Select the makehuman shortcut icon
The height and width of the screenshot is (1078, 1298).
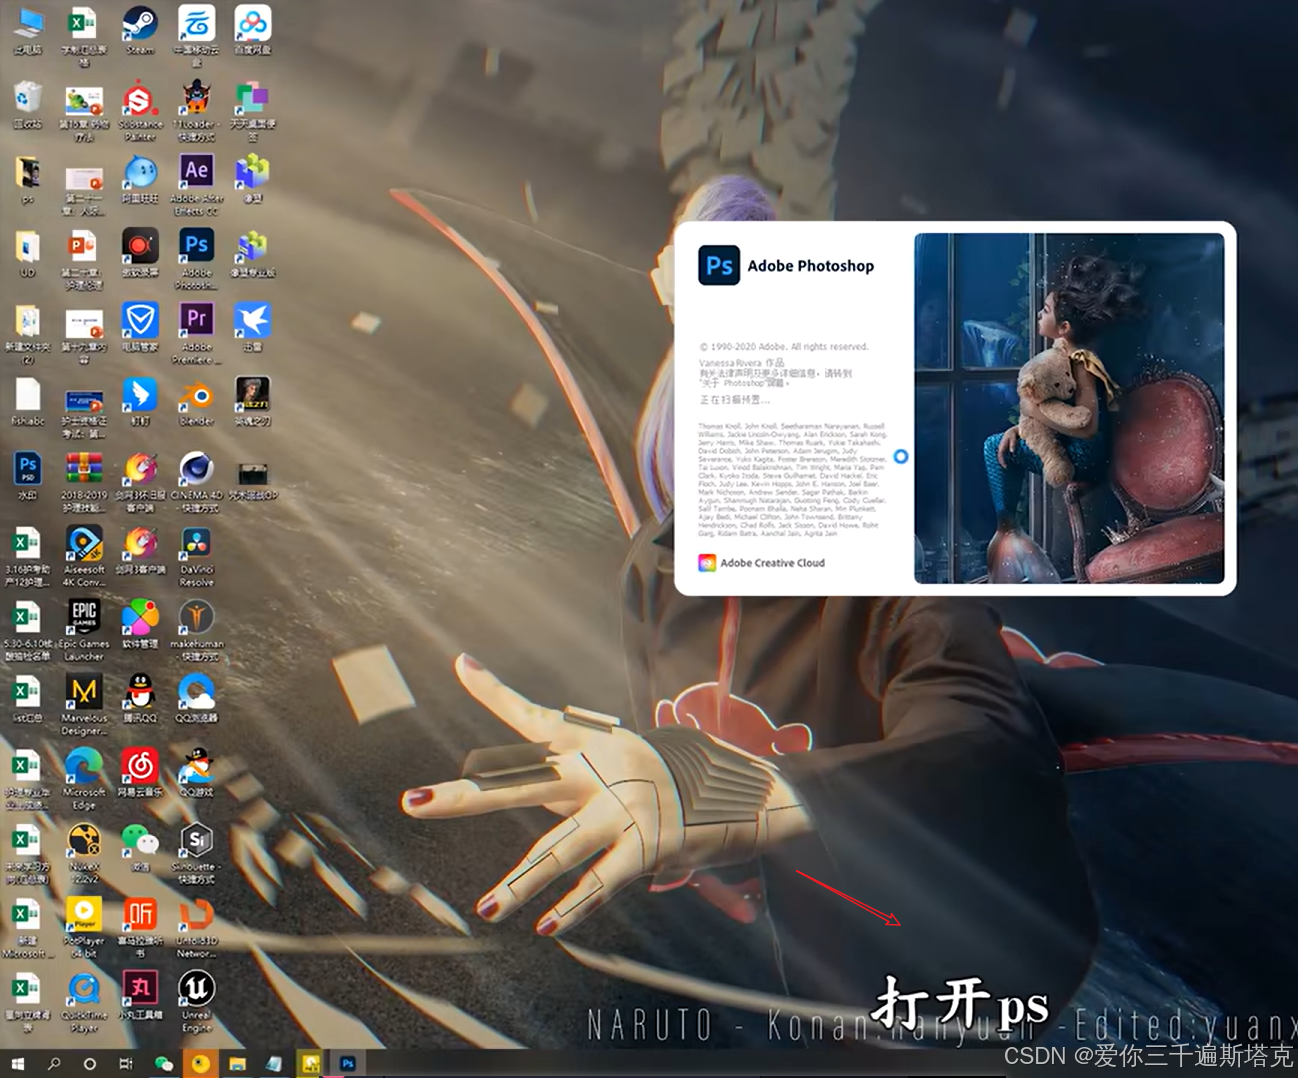point(197,629)
